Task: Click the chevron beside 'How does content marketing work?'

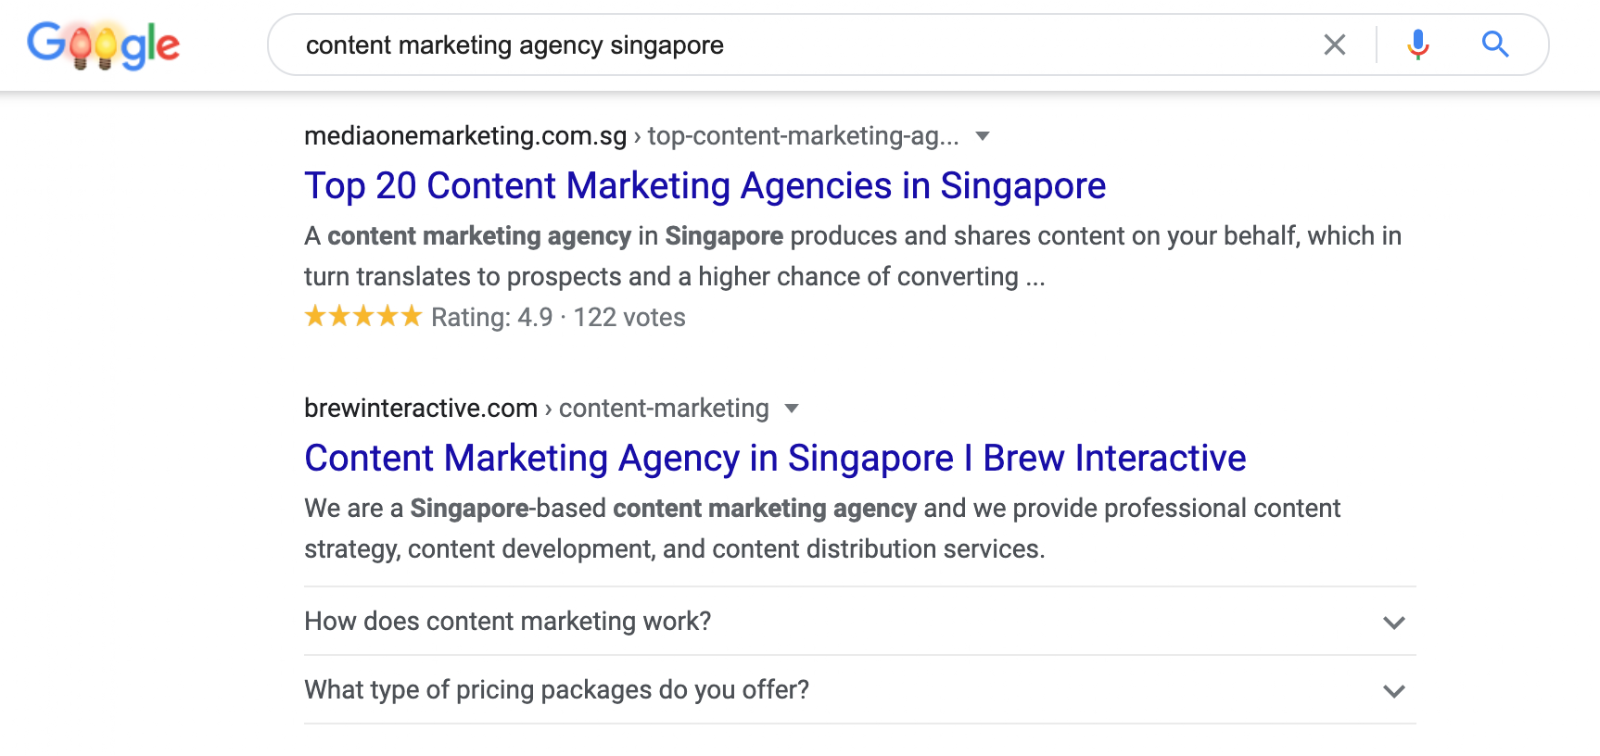Action: [x=1394, y=623]
